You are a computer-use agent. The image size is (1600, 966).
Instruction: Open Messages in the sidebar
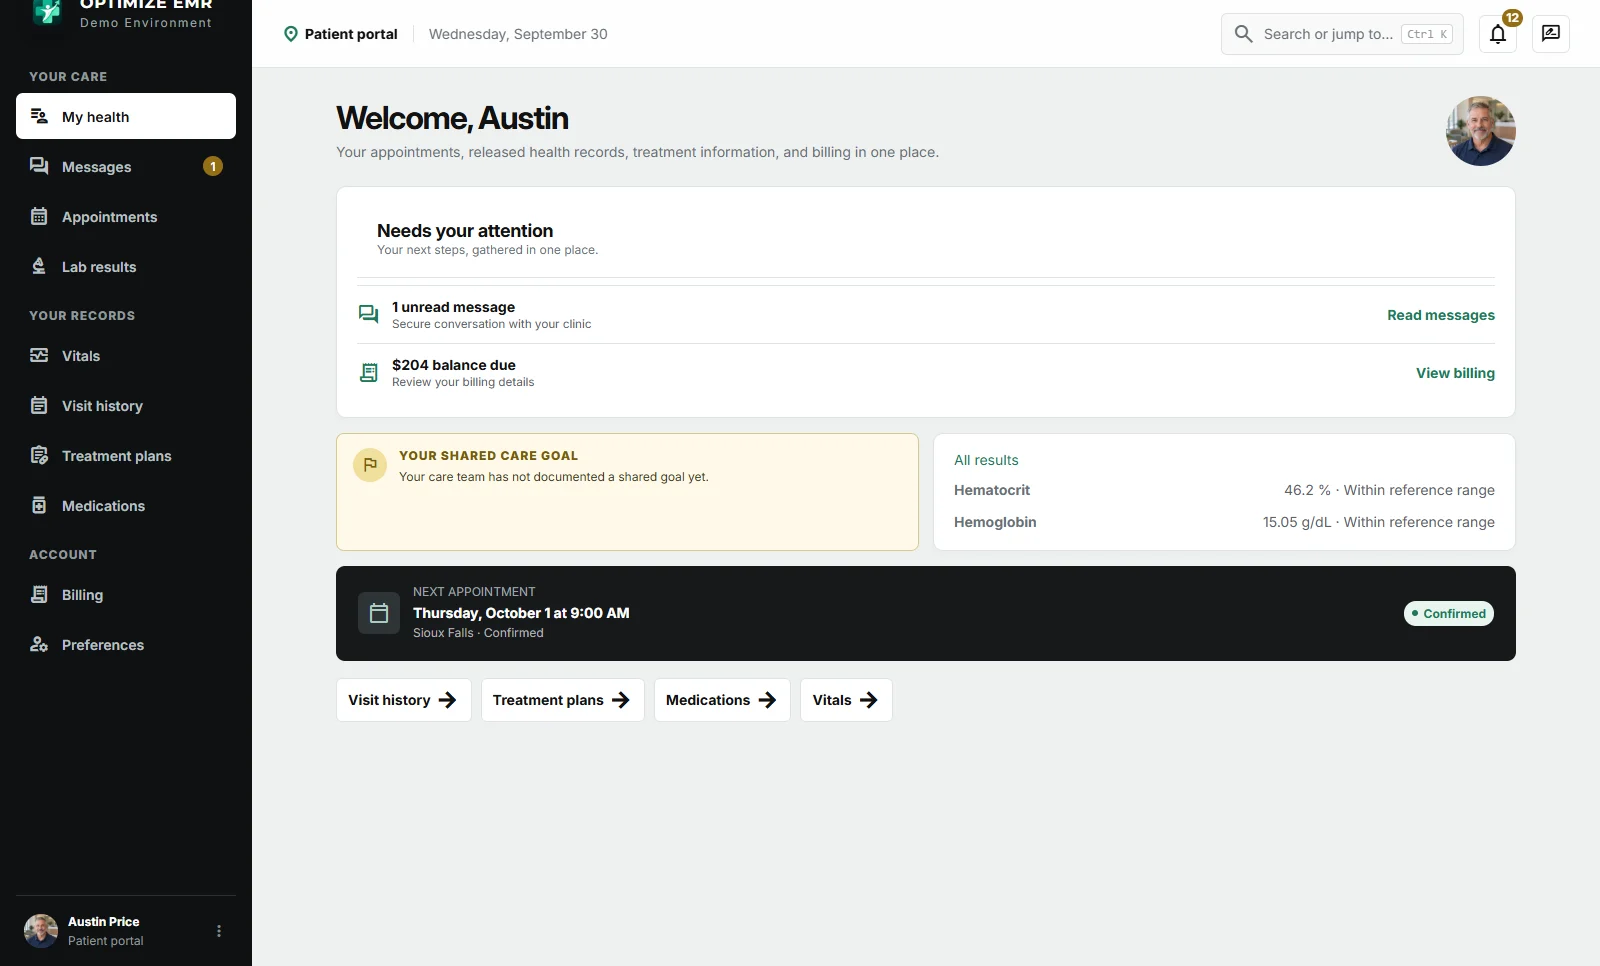pyautogui.click(x=126, y=166)
